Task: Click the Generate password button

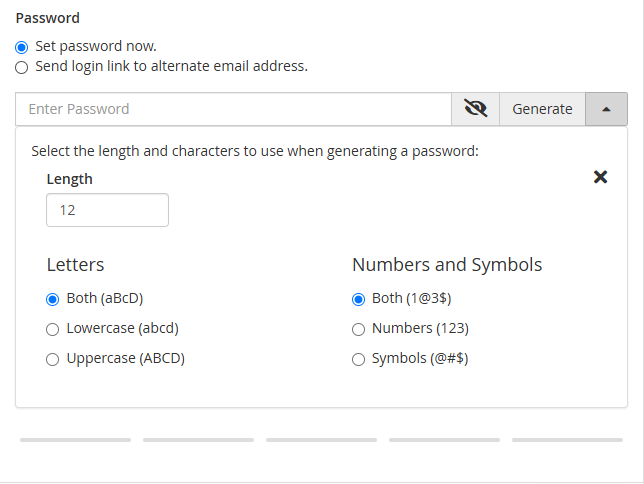Action: 542,109
